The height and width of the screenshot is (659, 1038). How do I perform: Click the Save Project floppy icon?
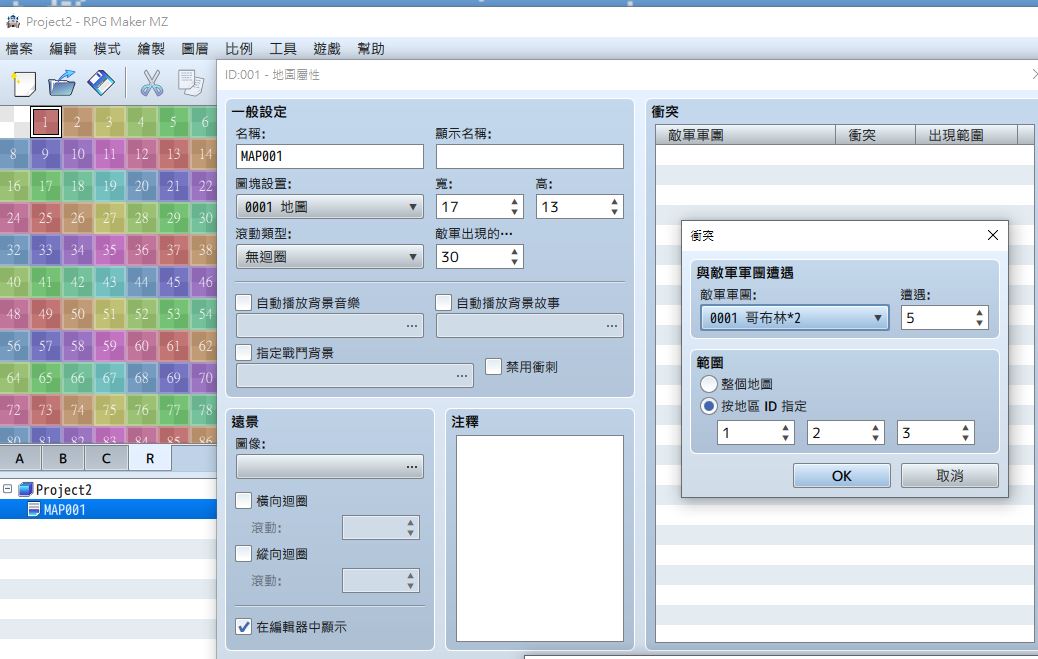pos(101,83)
